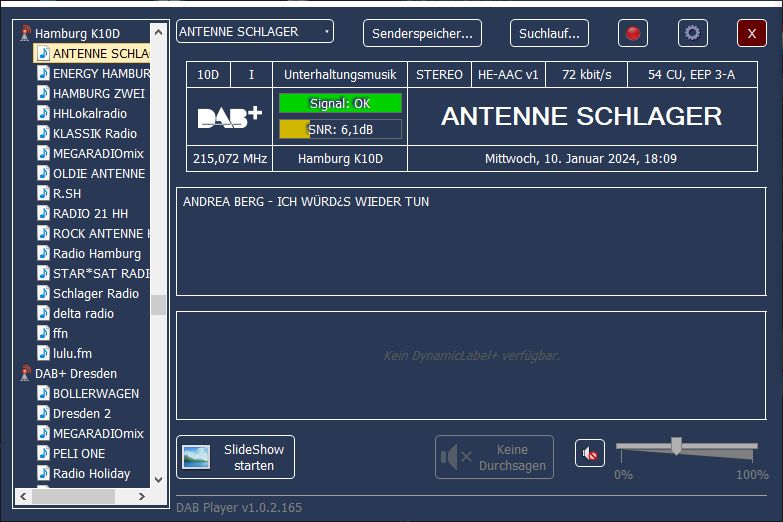This screenshot has width=783, height=522.
Task: Click the red record button icon
Action: (x=632, y=33)
